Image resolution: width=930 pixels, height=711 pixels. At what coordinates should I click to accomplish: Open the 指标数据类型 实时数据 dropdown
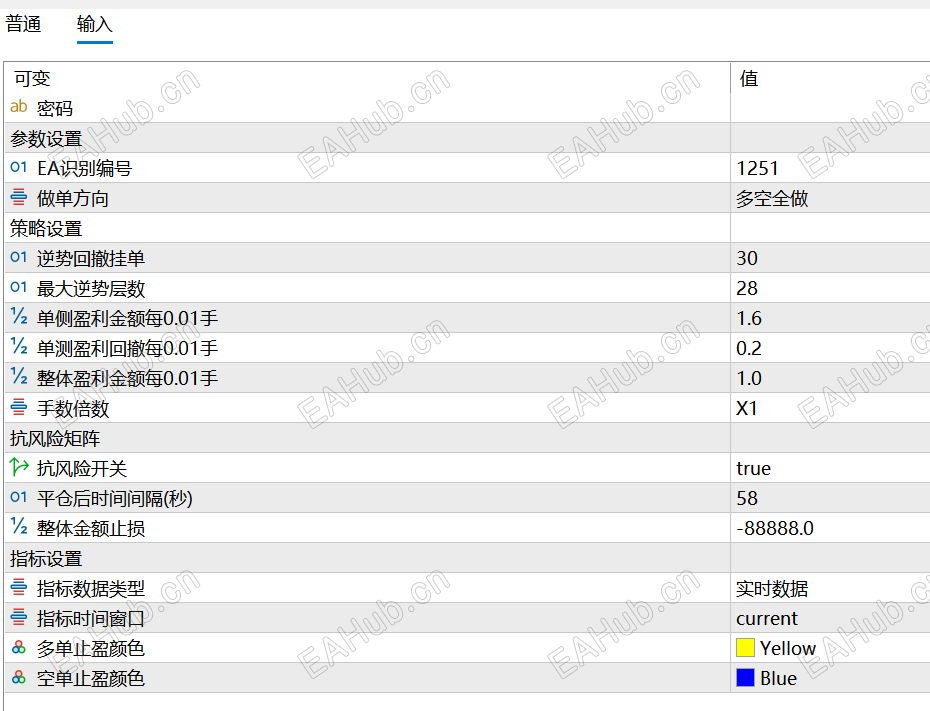[770, 588]
